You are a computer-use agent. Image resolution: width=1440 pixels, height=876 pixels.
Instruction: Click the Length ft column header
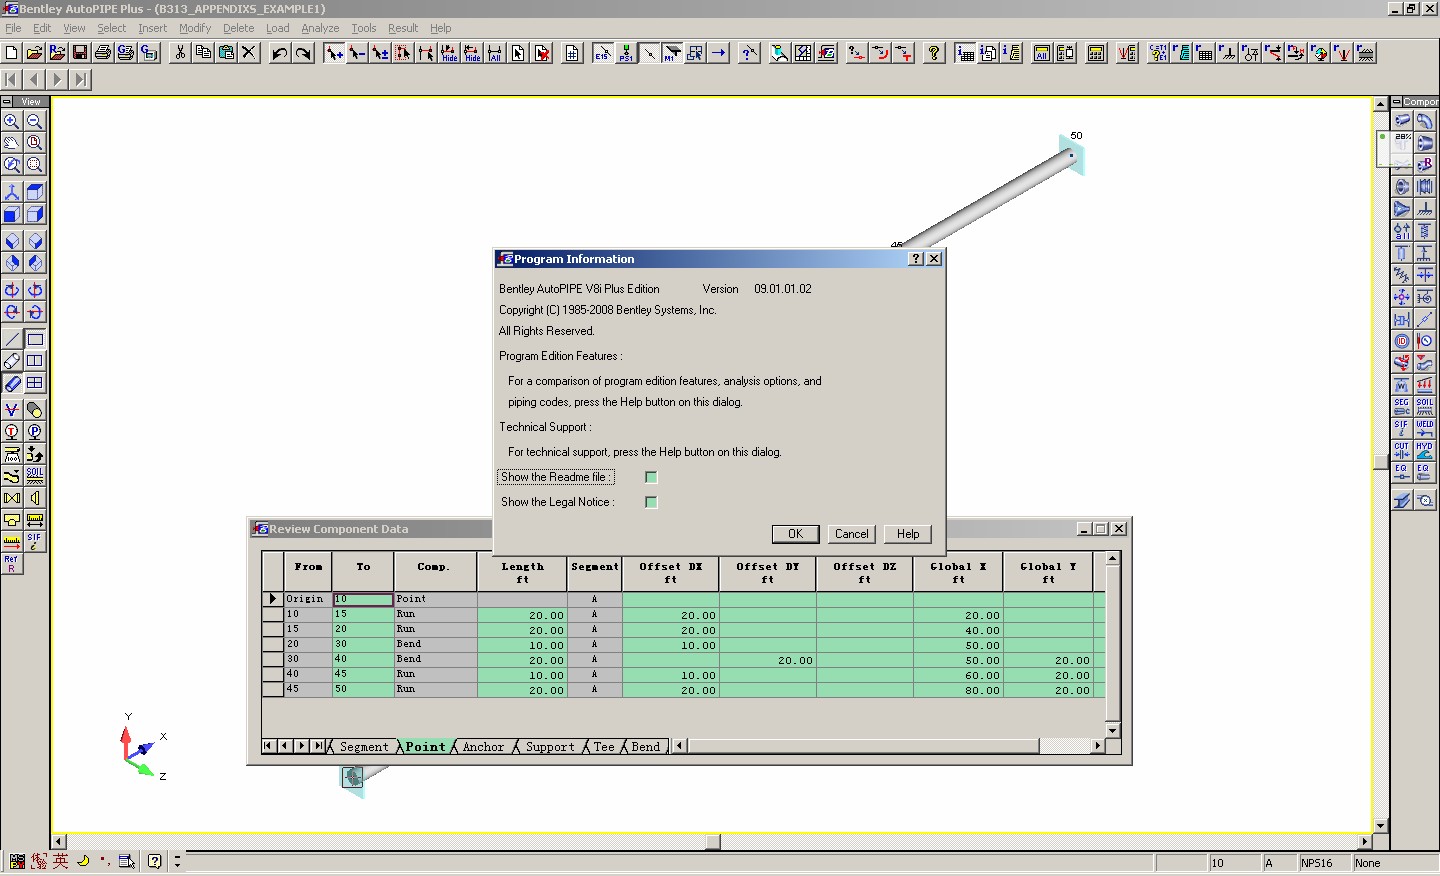pos(522,572)
